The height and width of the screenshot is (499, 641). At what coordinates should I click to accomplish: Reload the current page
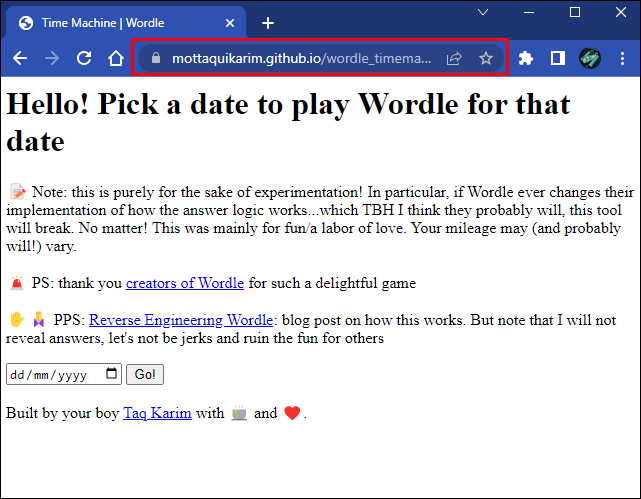[84, 58]
